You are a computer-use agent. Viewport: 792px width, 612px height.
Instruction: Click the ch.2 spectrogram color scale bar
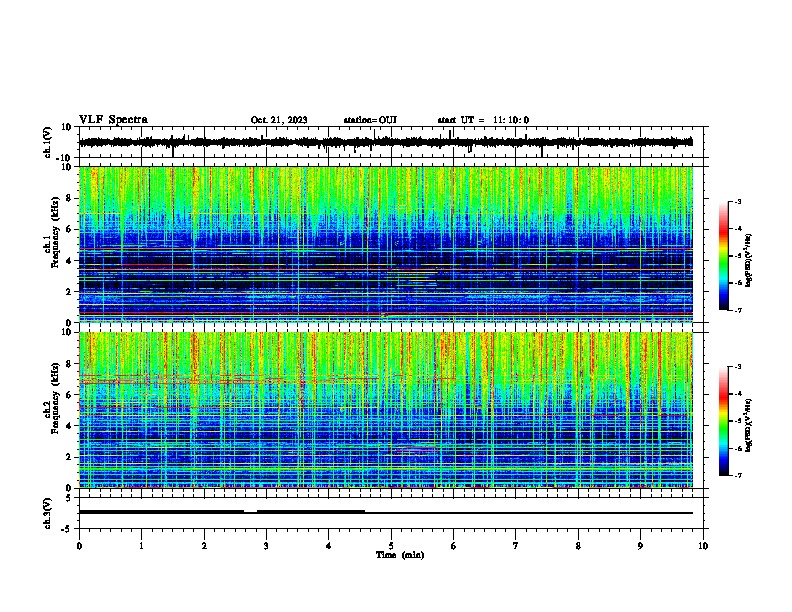724,421
